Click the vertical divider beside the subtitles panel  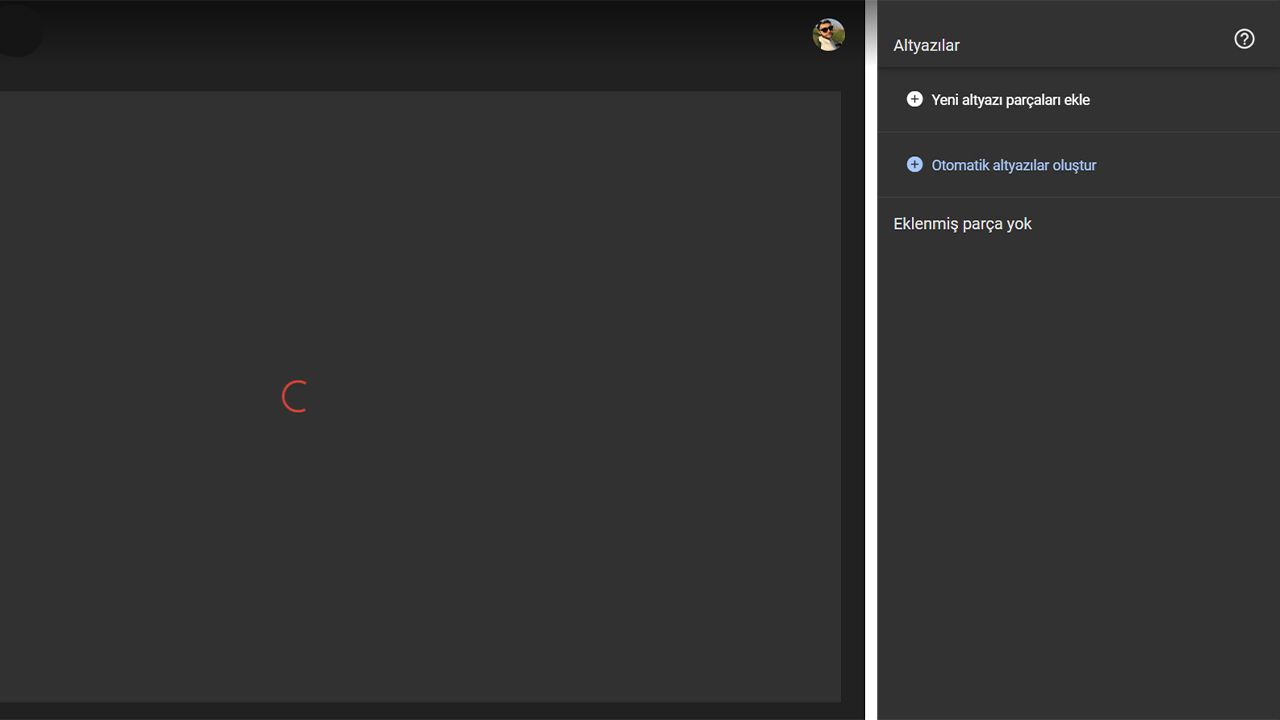(871, 360)
